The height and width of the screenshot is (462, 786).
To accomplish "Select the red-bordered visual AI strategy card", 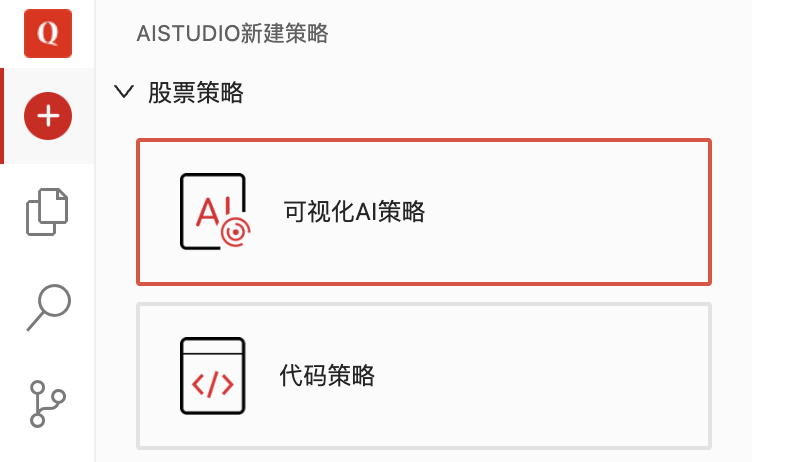I will point(424,212).
